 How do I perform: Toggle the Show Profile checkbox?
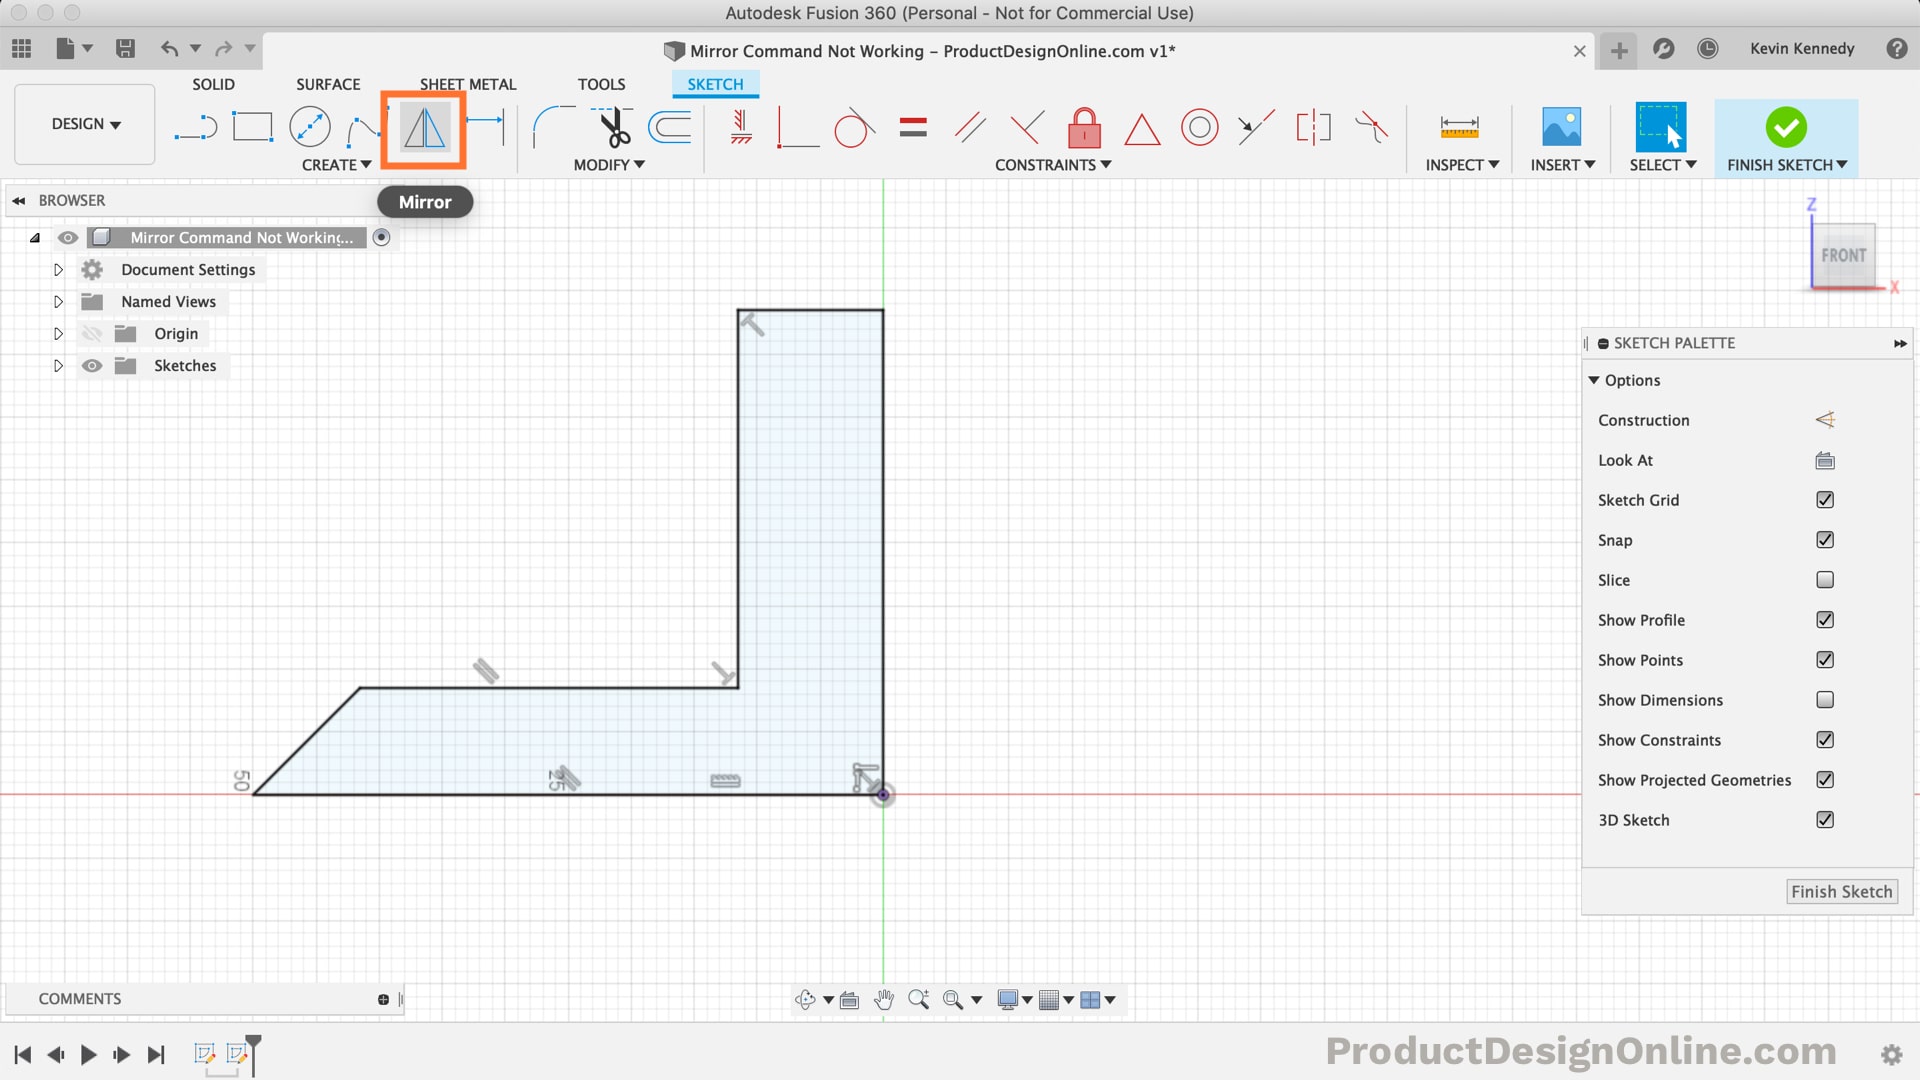click(x=1825, y=620)
